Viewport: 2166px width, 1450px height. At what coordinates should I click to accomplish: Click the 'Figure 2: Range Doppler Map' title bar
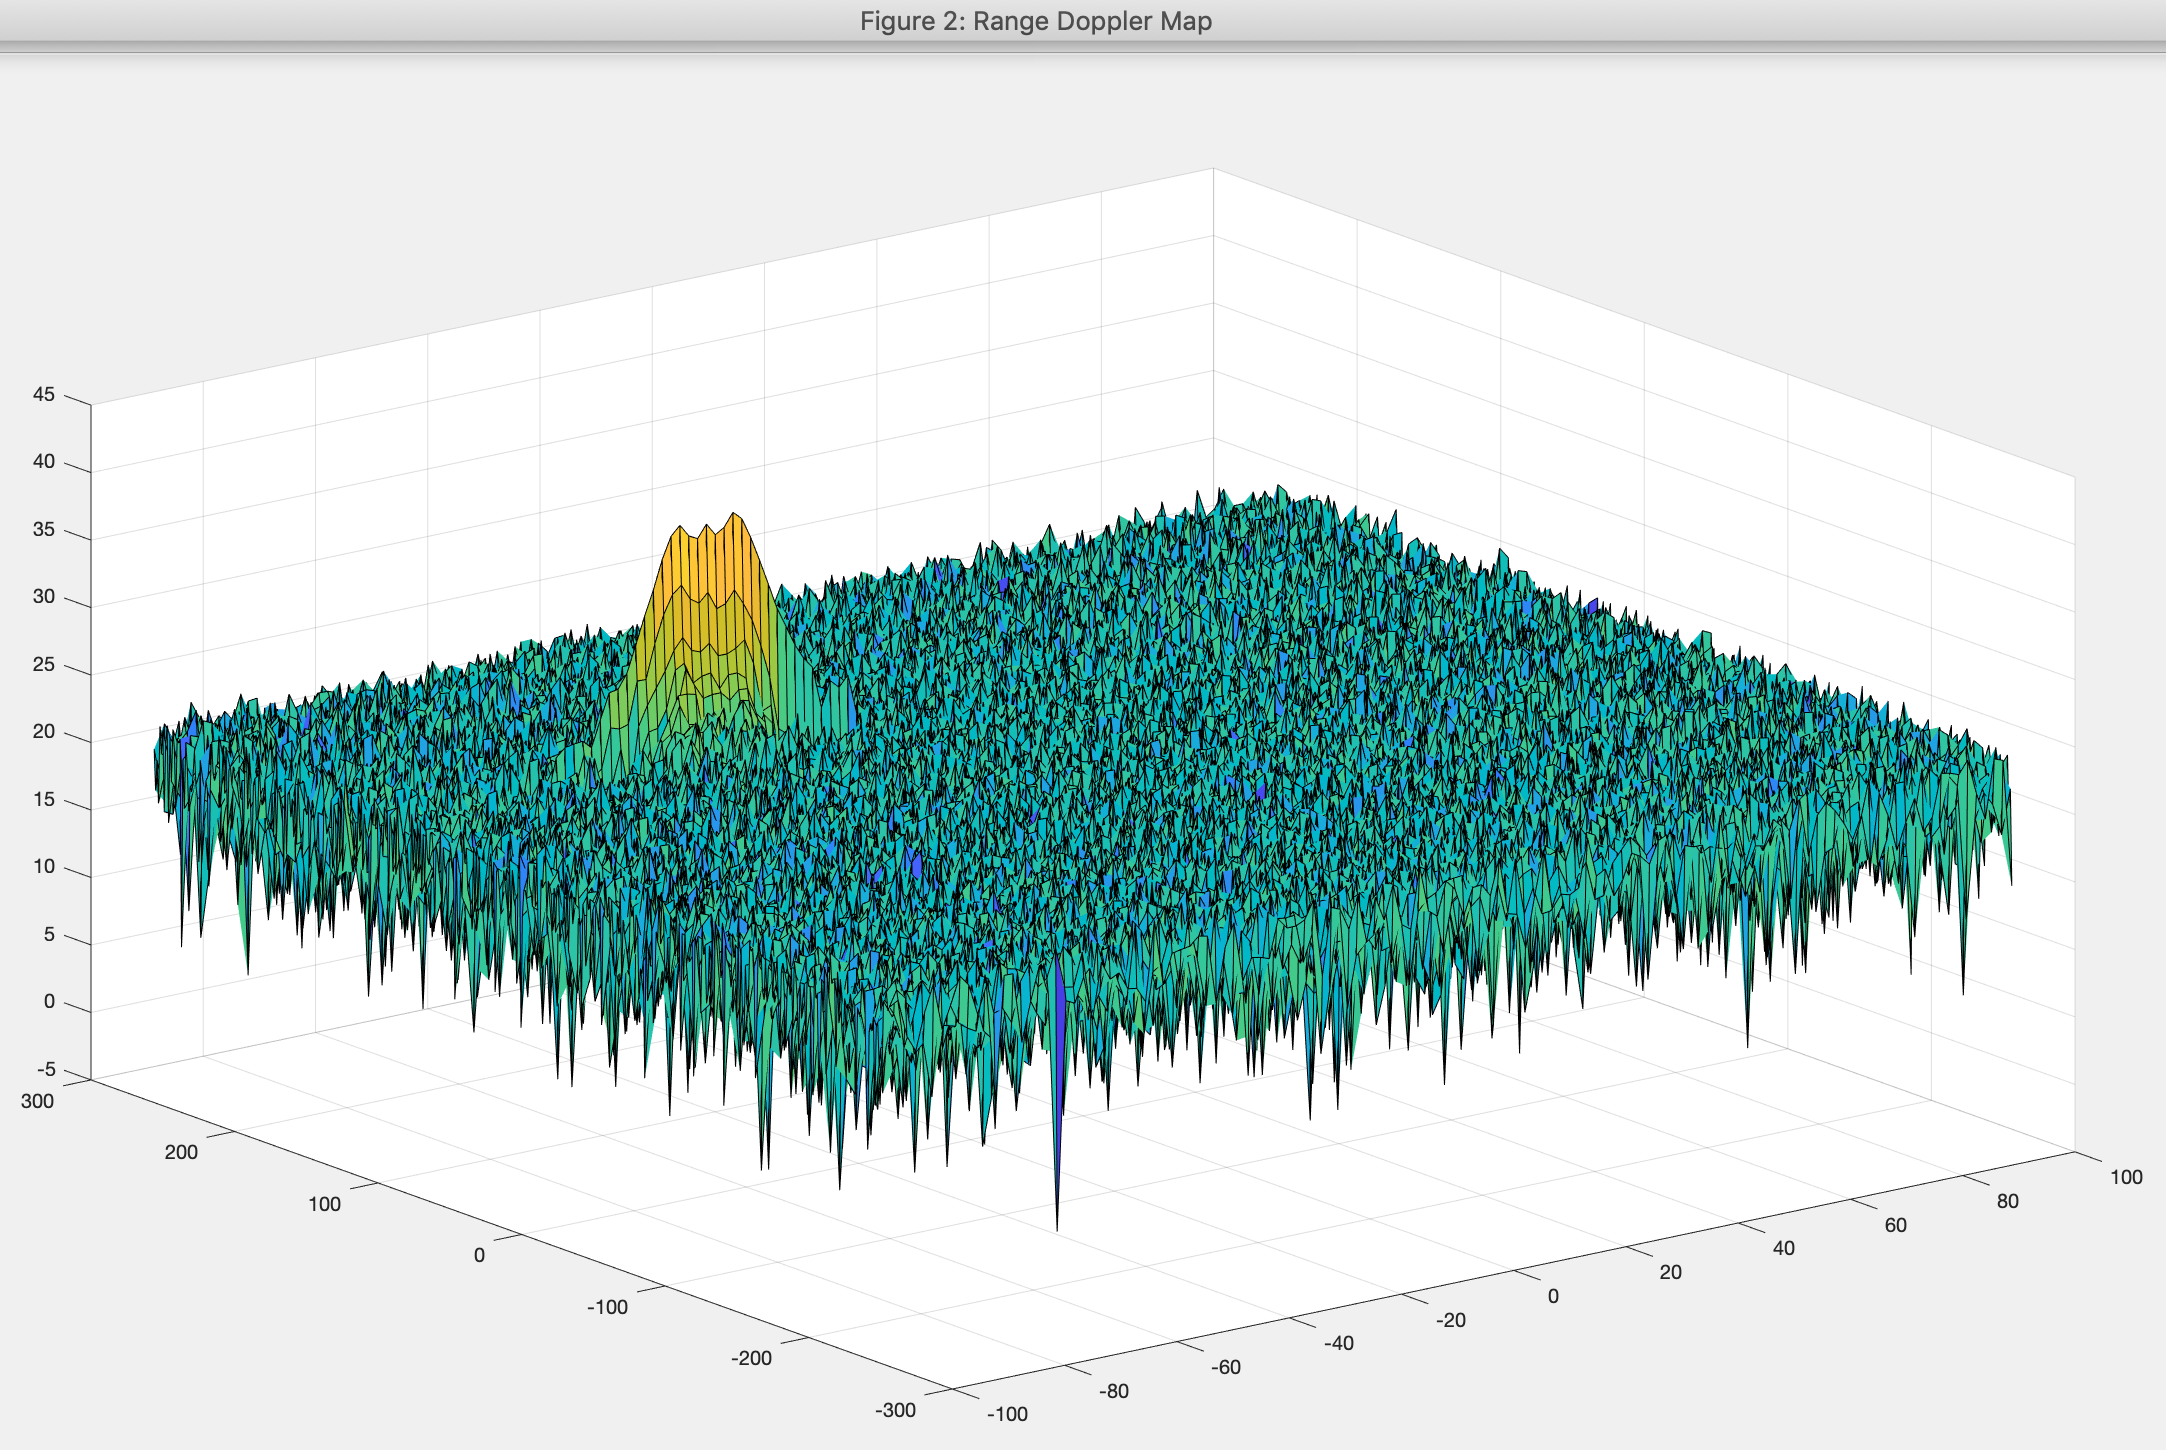(1035, 21)
